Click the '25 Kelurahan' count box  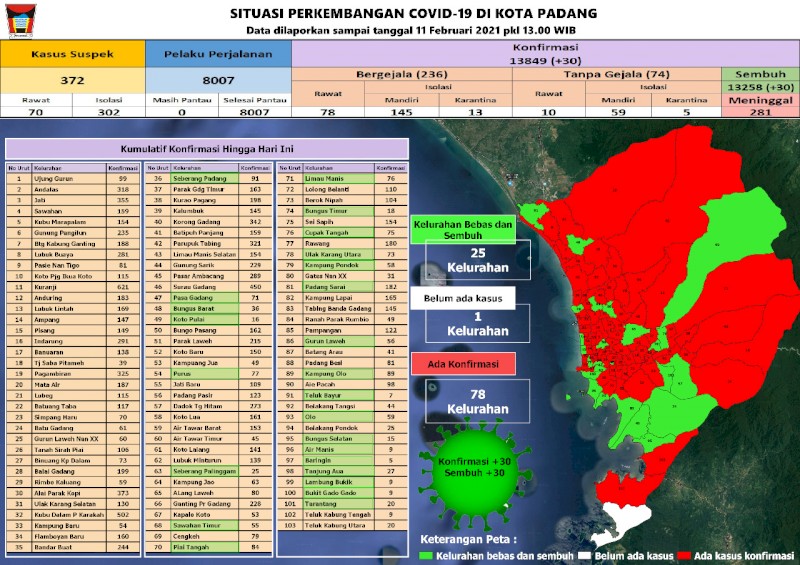[478, 260]
